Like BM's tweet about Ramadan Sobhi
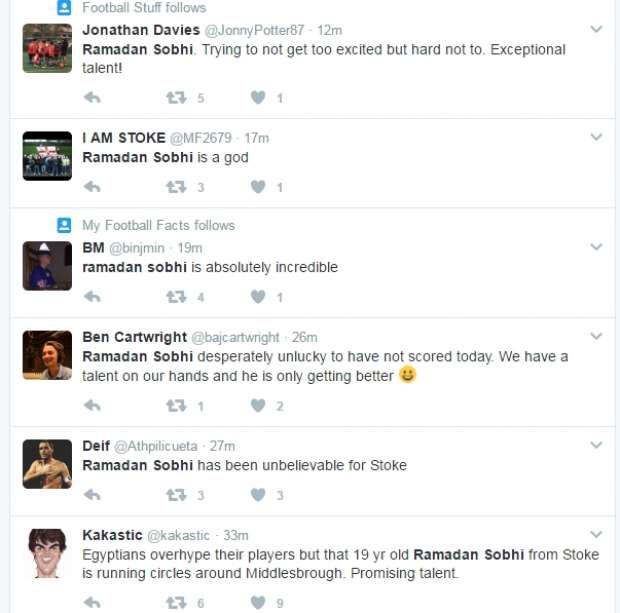620x613 pixels. [x=258, y=297]
